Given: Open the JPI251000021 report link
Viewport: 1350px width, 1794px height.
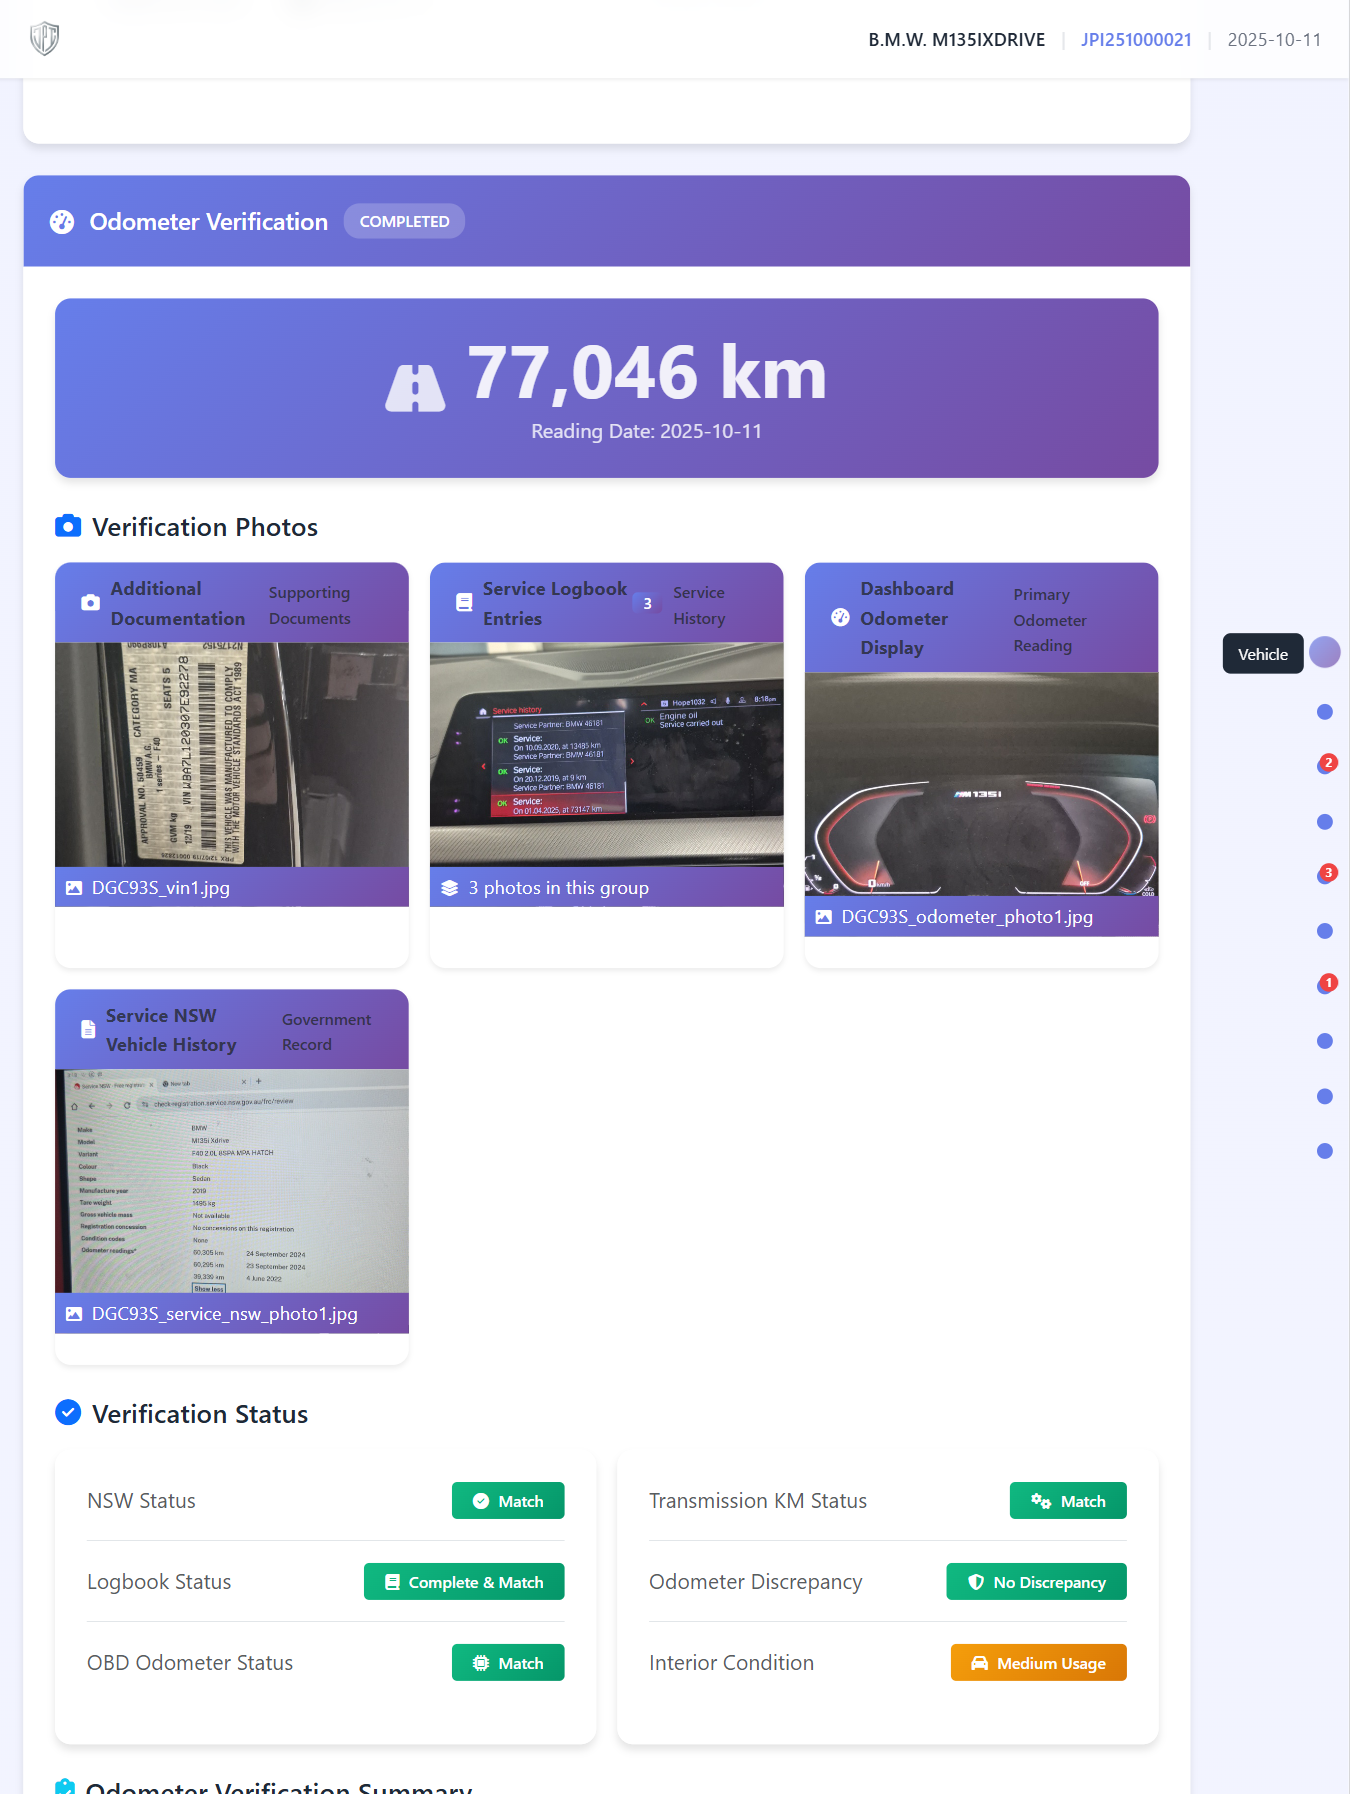Looking at the screenshot, I should coord(1135,40).
